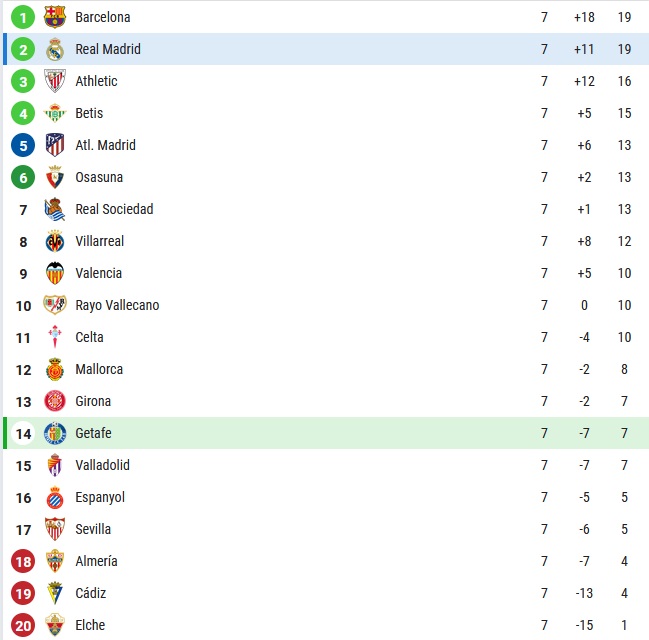Open the Osasuna team link
Viewport: 649px width, 640px height.
(99, 177)
